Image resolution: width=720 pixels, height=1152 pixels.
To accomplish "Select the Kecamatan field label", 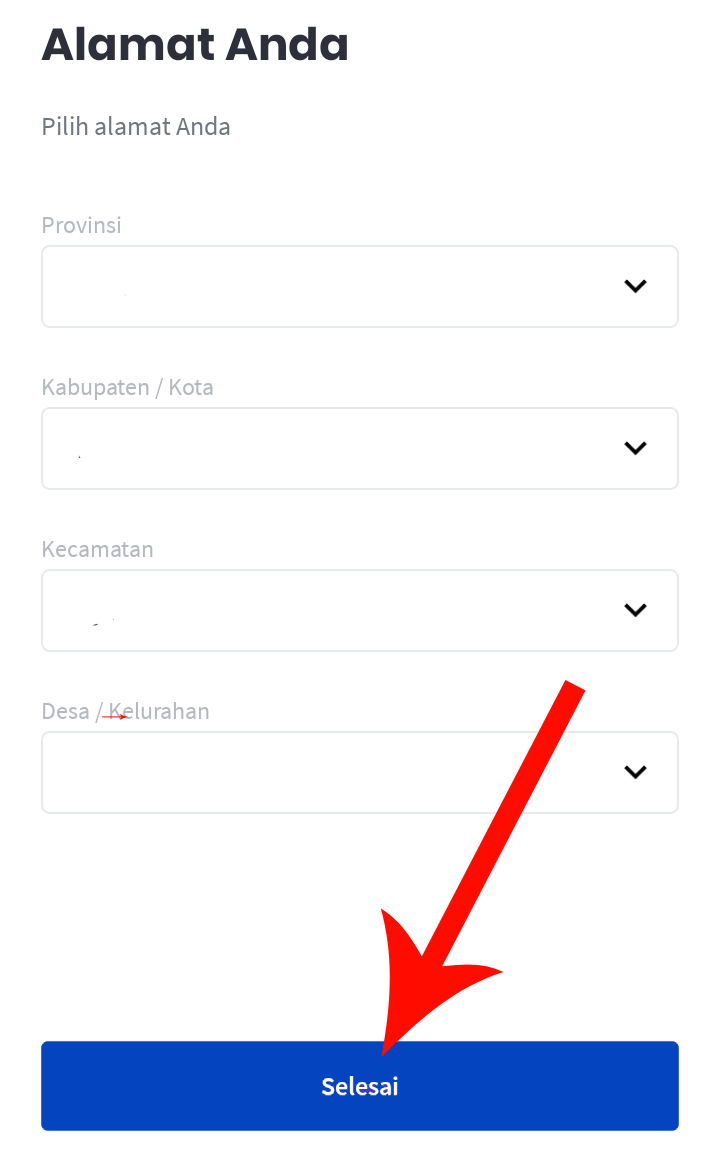I will [x=97, y=549].
